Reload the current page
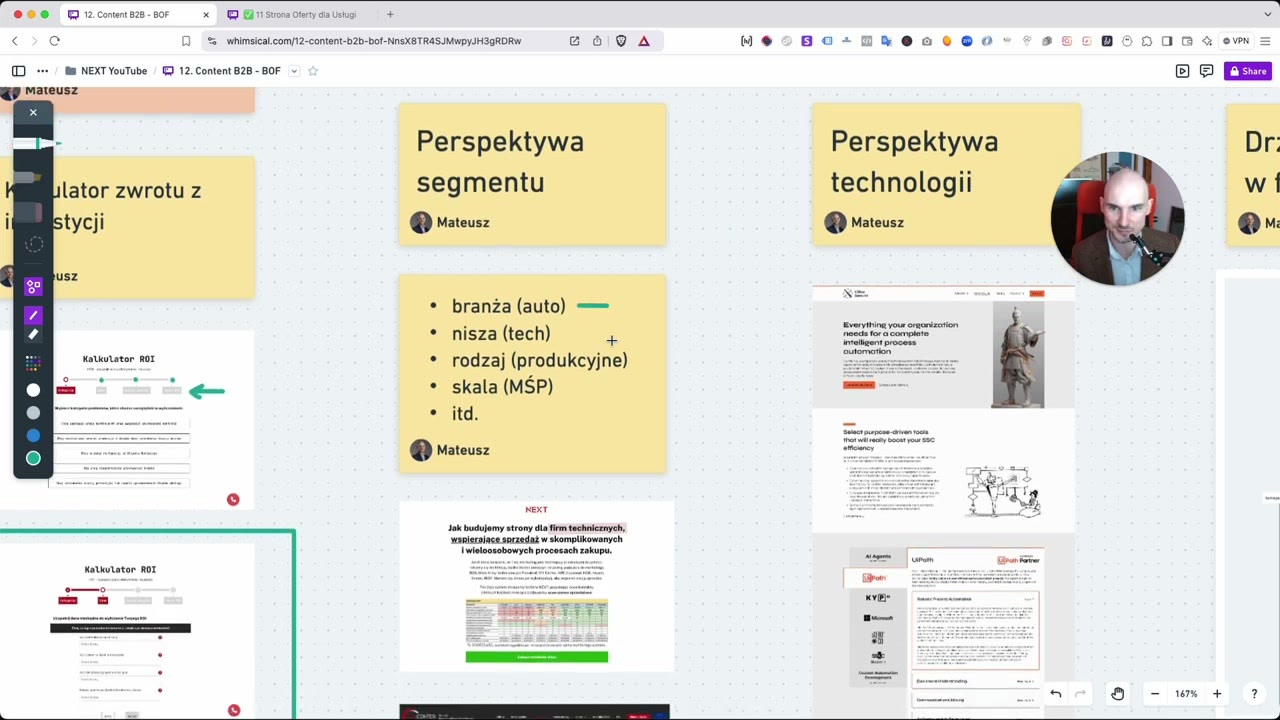The width and height of the screenshot is (1280, 720). (54, 41)
